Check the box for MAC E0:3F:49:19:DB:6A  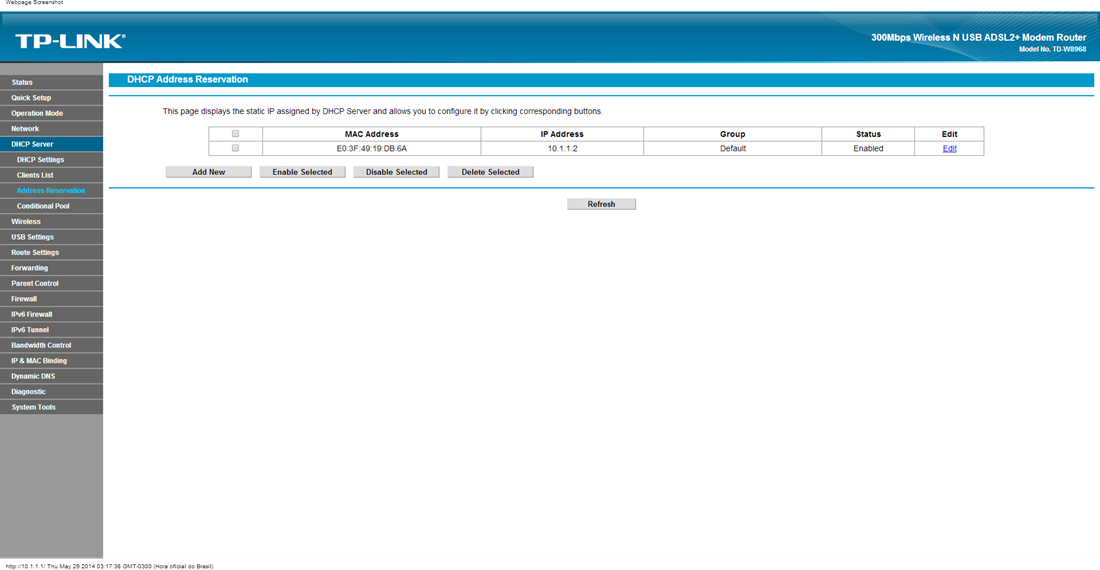(235, 148)
